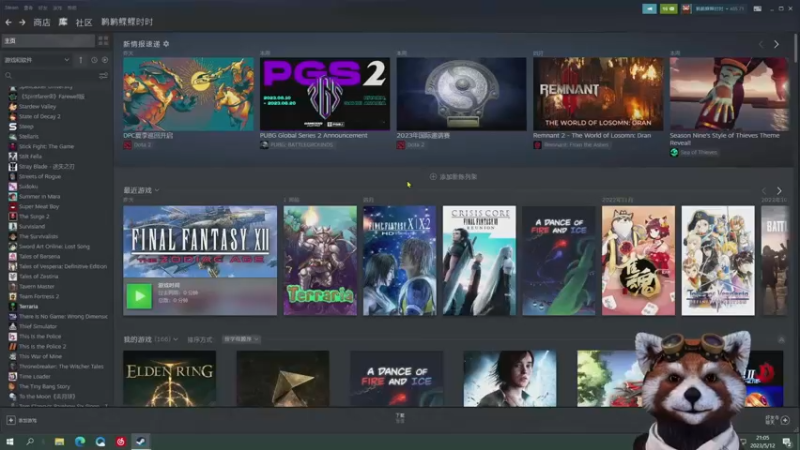Open the profile name tab in navigation
800x450 pixels.
[127, 22]
